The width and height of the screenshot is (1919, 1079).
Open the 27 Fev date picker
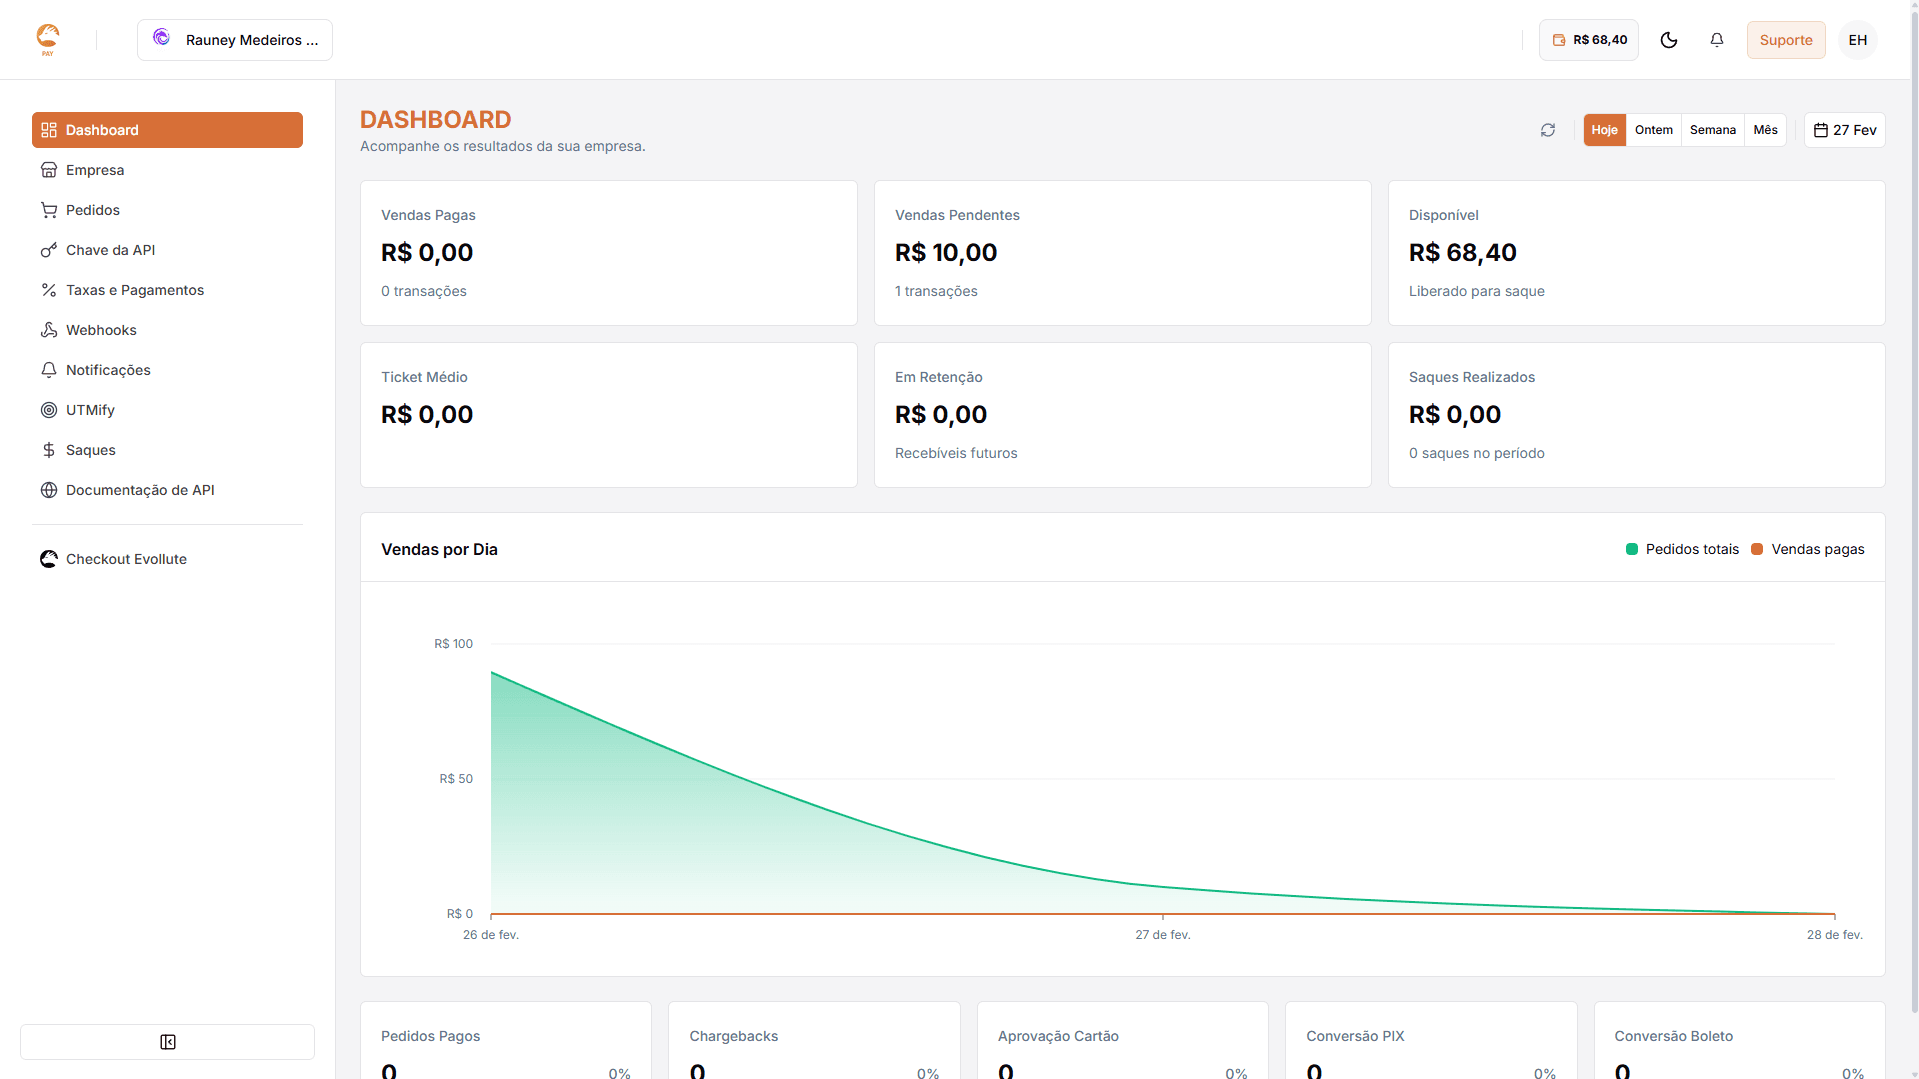tap(1844, 130)
